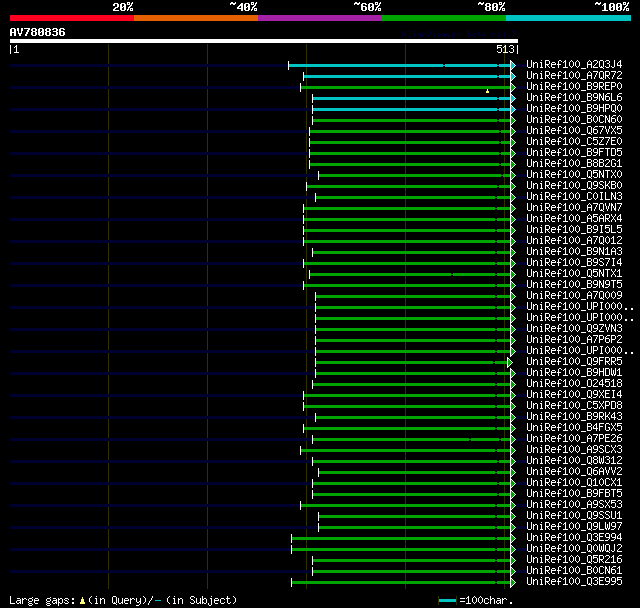Select the UniRef100_O24518 label
Screen dimensions: 640x608
pos(574,384)
